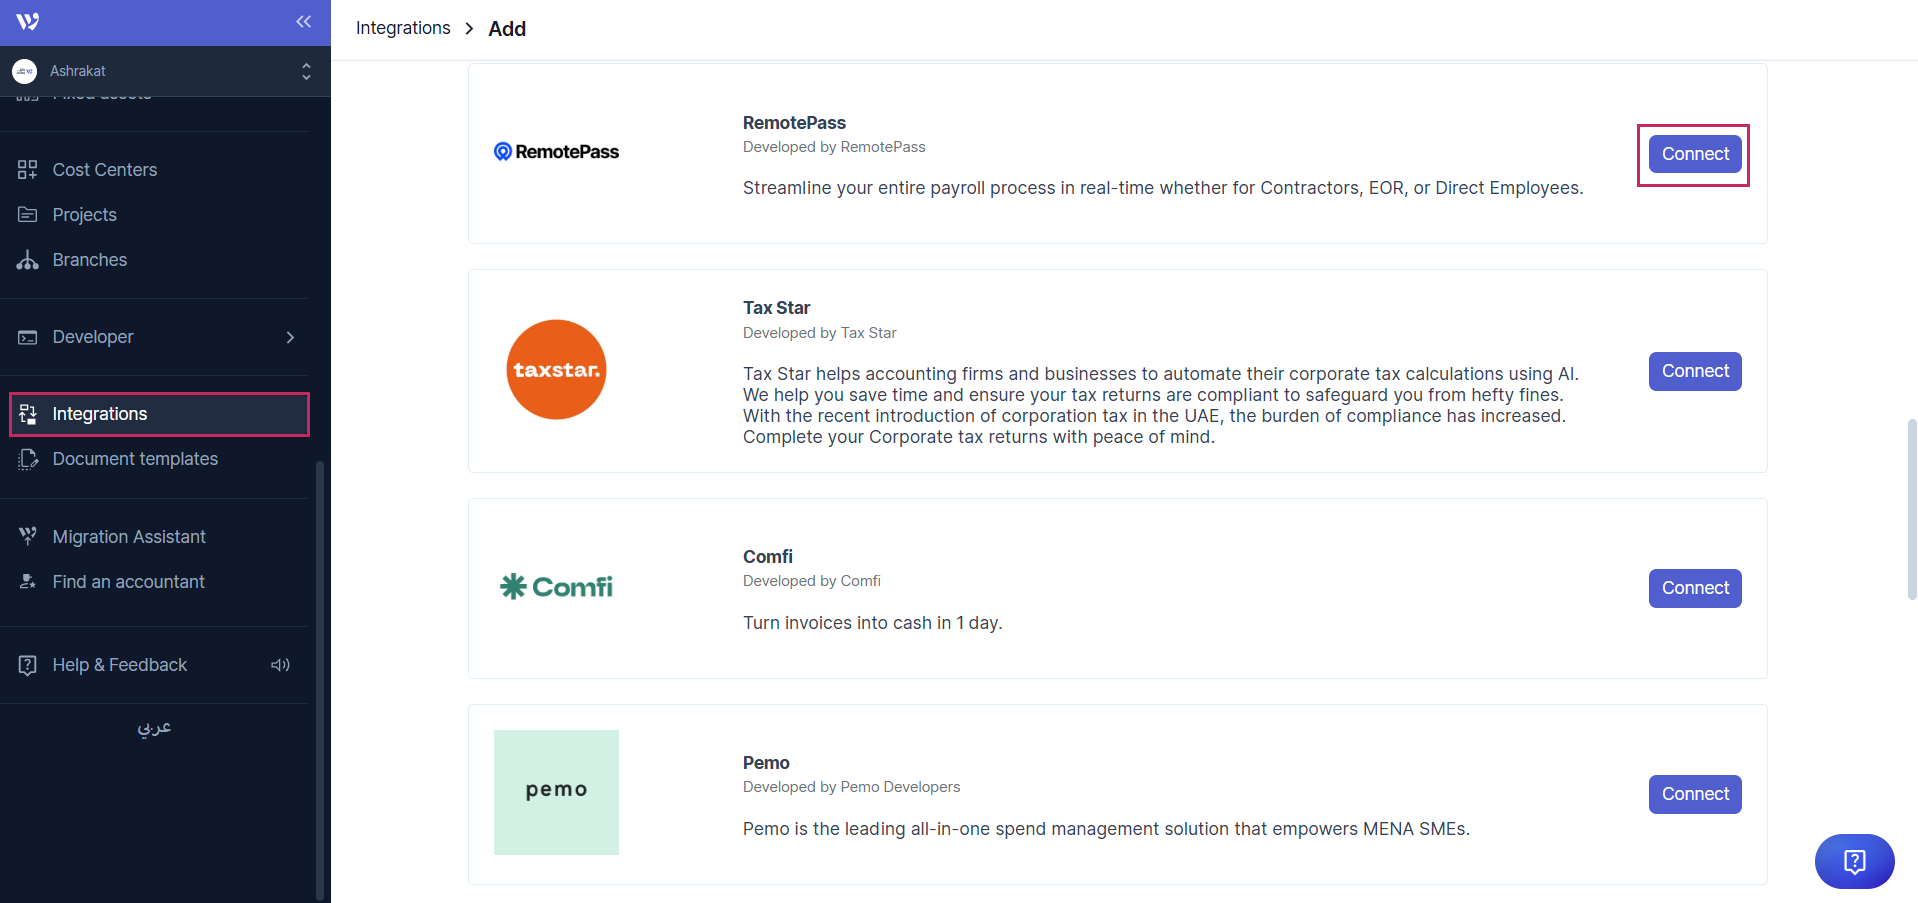Image resolution: width=1918 pixels, height=903 pixels.
Task: Click the Branches tree icon
Action: (x=28, y=260)
